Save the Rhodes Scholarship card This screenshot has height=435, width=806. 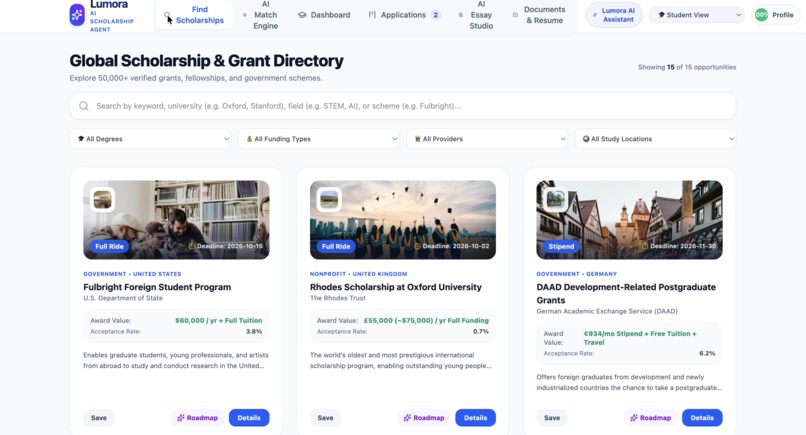click(x=325, y=418)
